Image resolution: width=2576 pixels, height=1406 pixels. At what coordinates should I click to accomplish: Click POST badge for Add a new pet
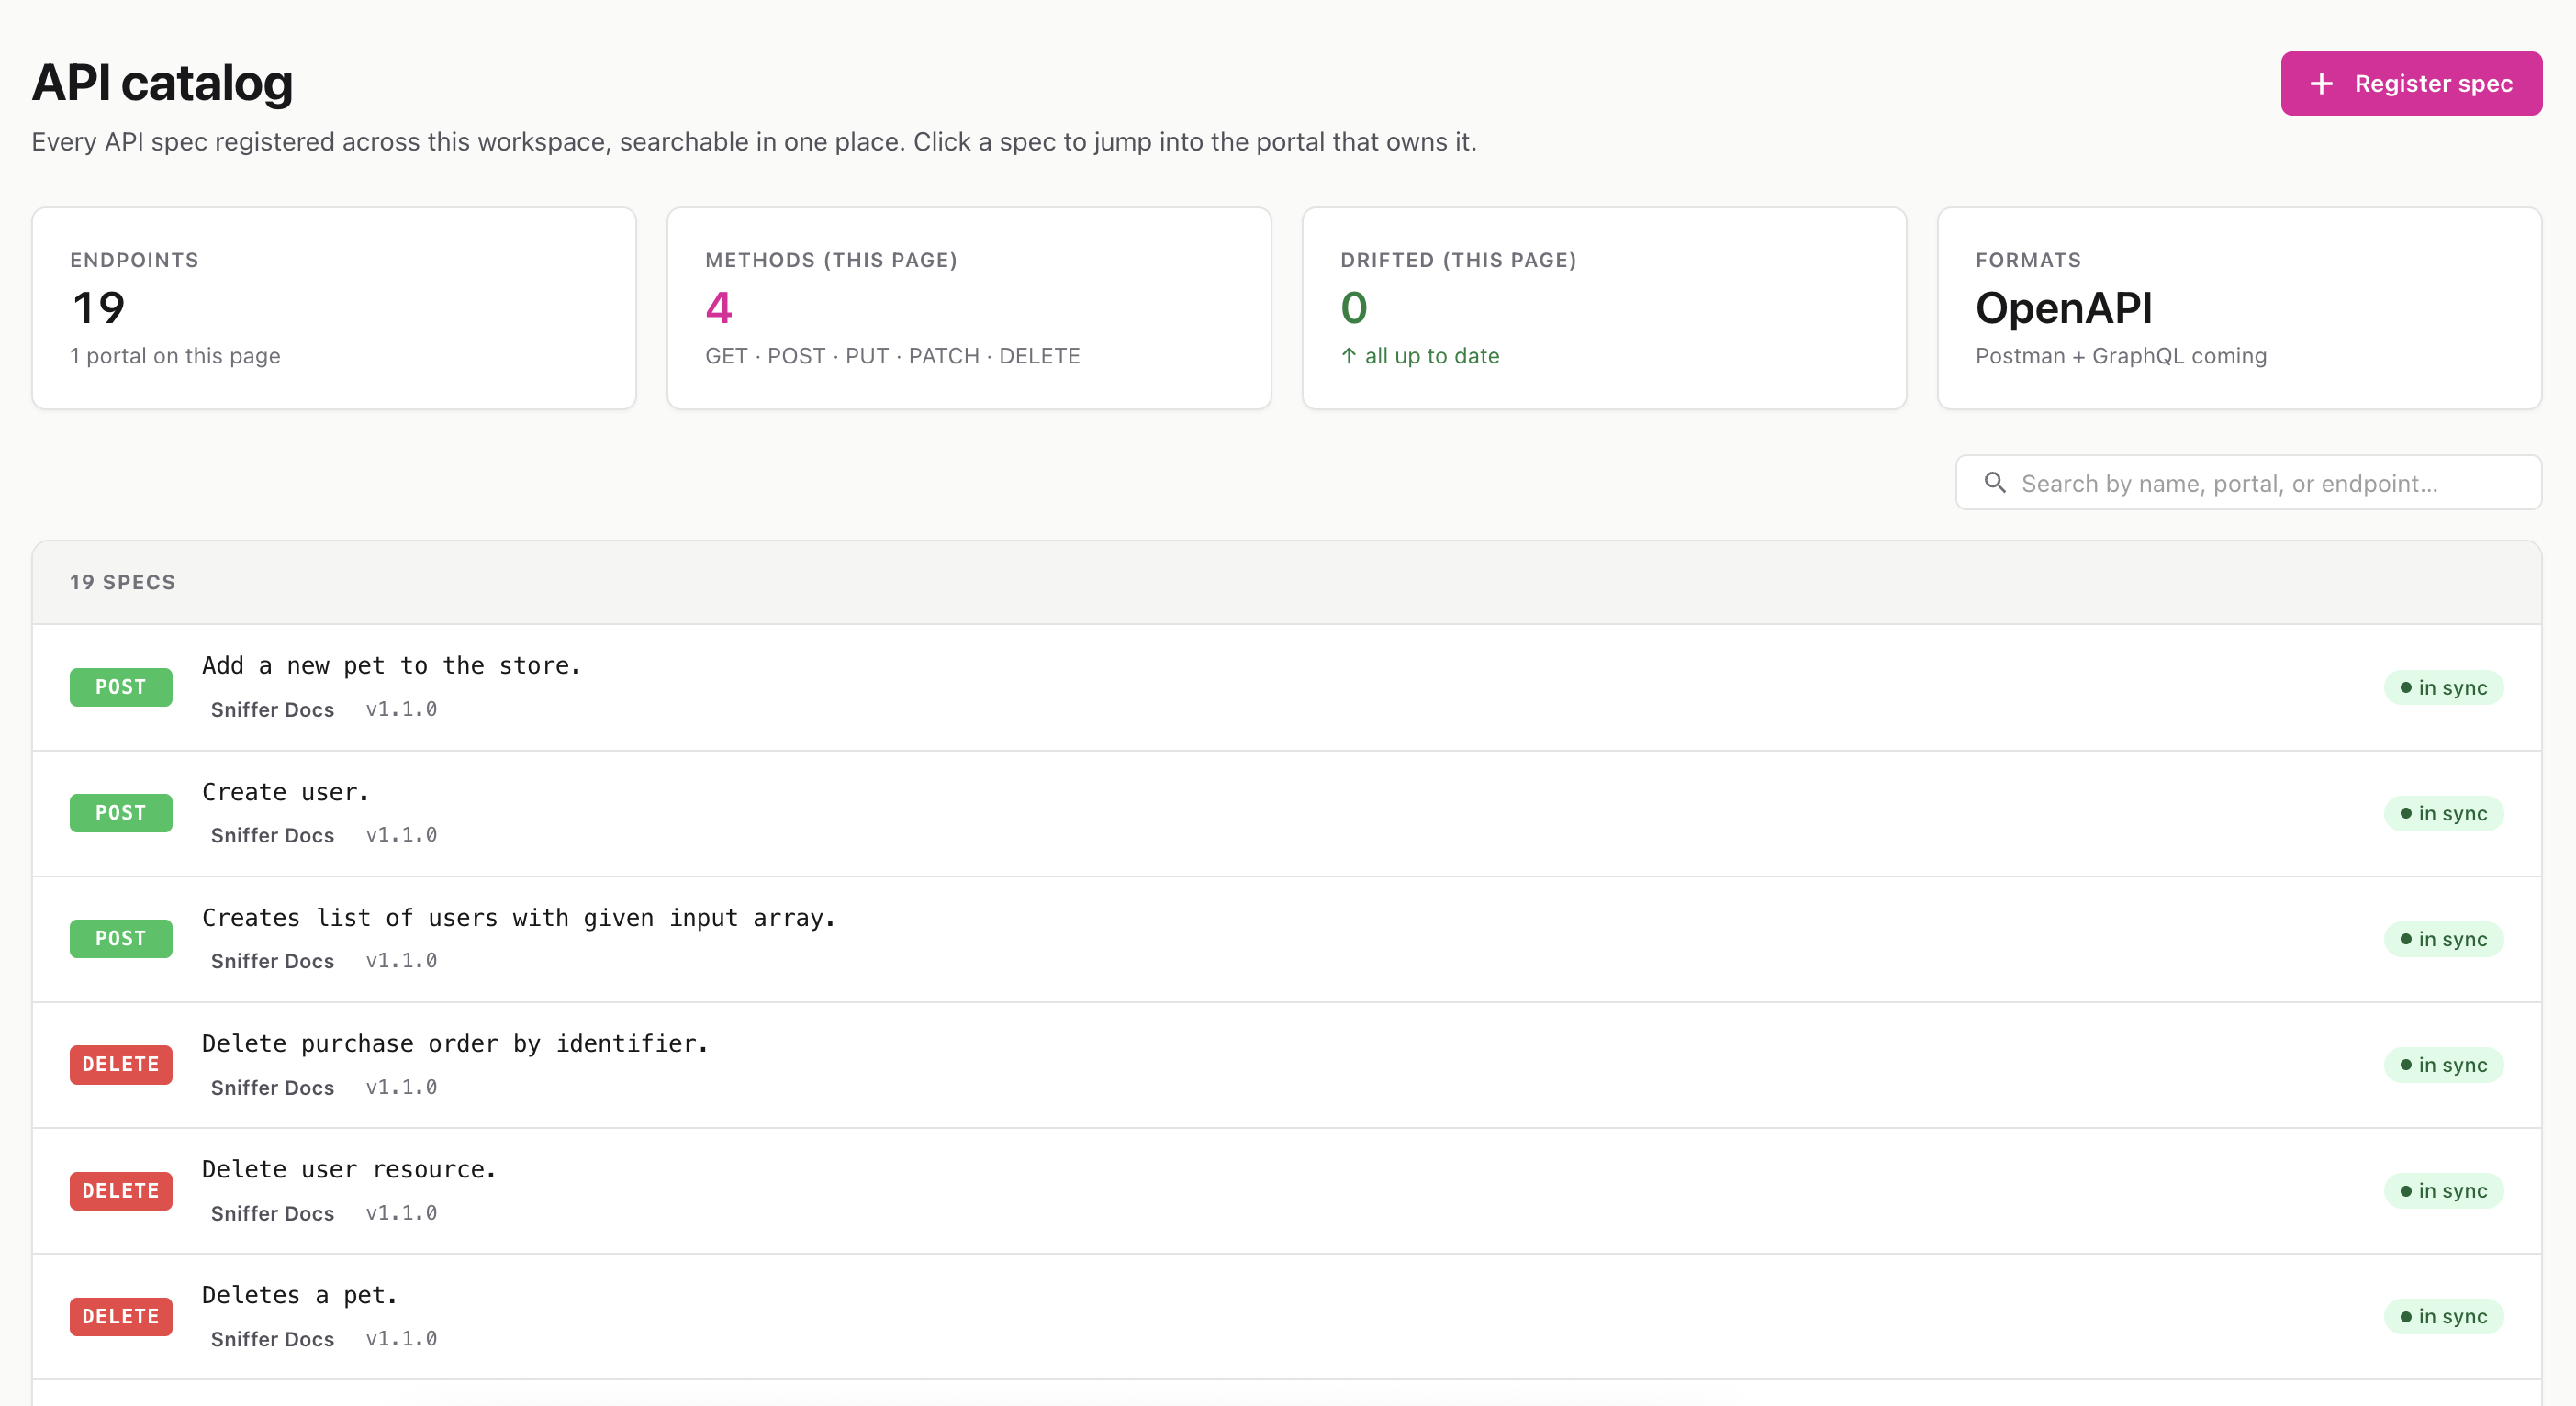(121, 687)
